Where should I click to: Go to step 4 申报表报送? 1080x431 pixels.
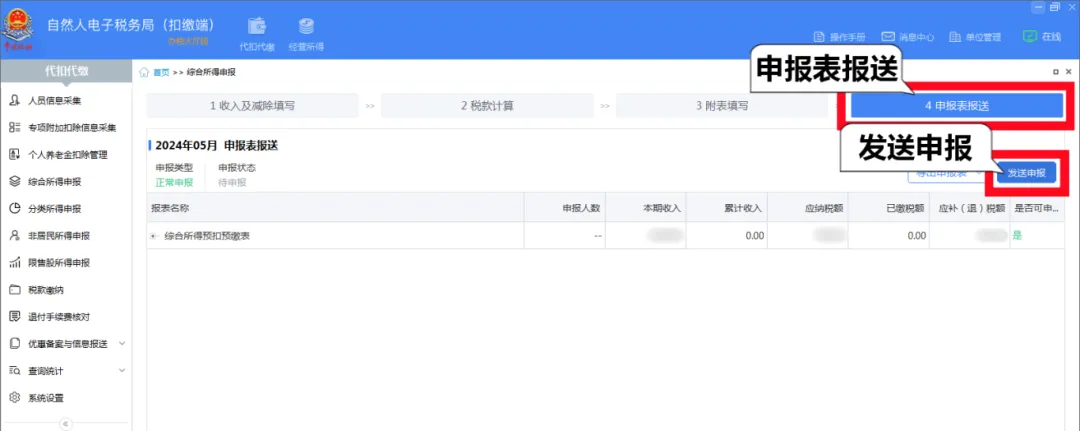click(957, 106)
